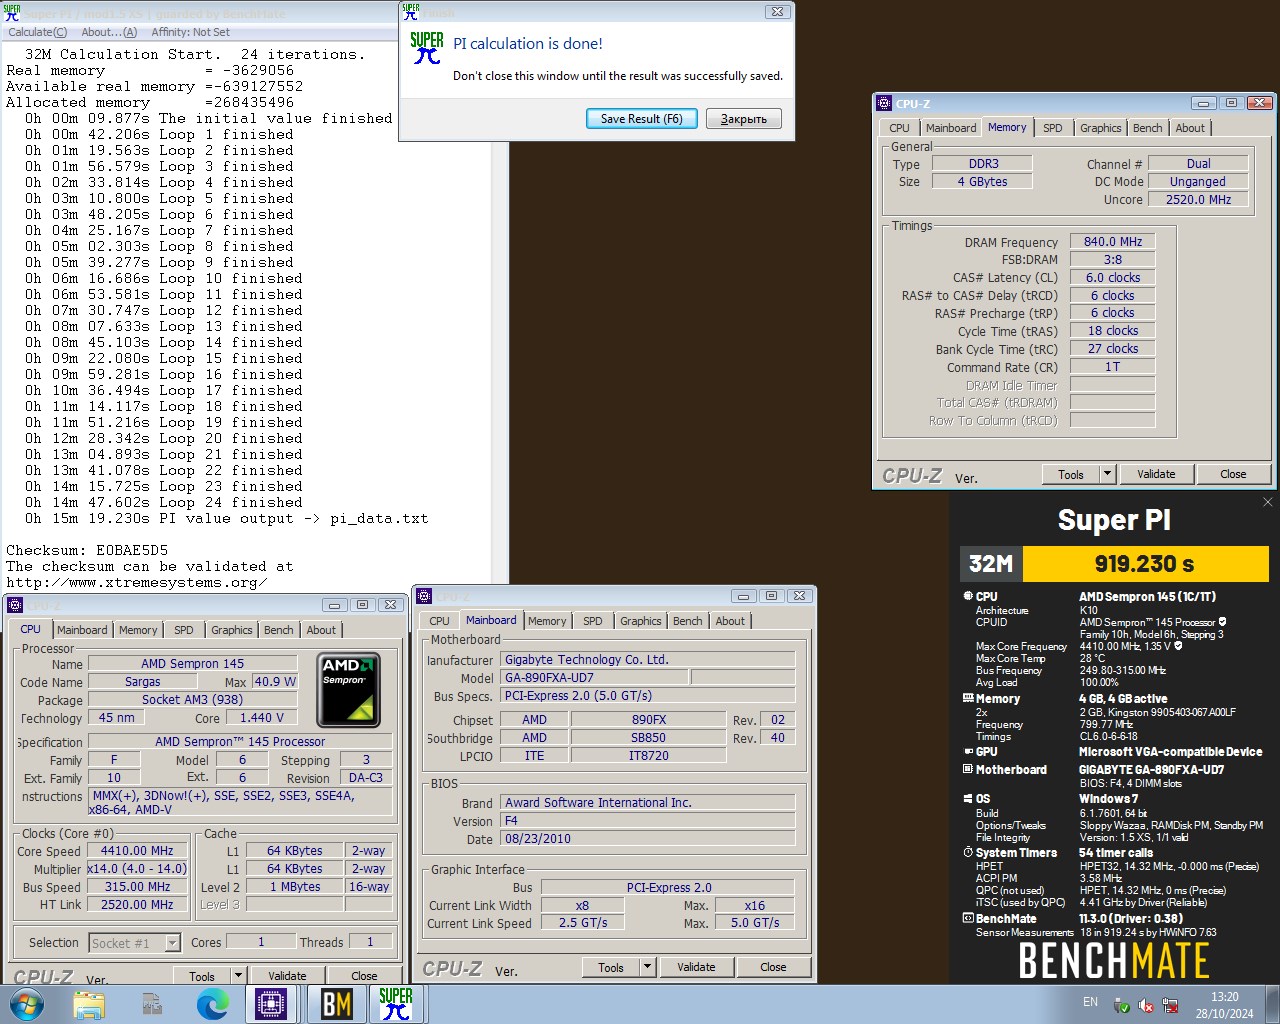
Task: Click Validate in CPU-Z CPU window
Action: (x=287, y=976)
